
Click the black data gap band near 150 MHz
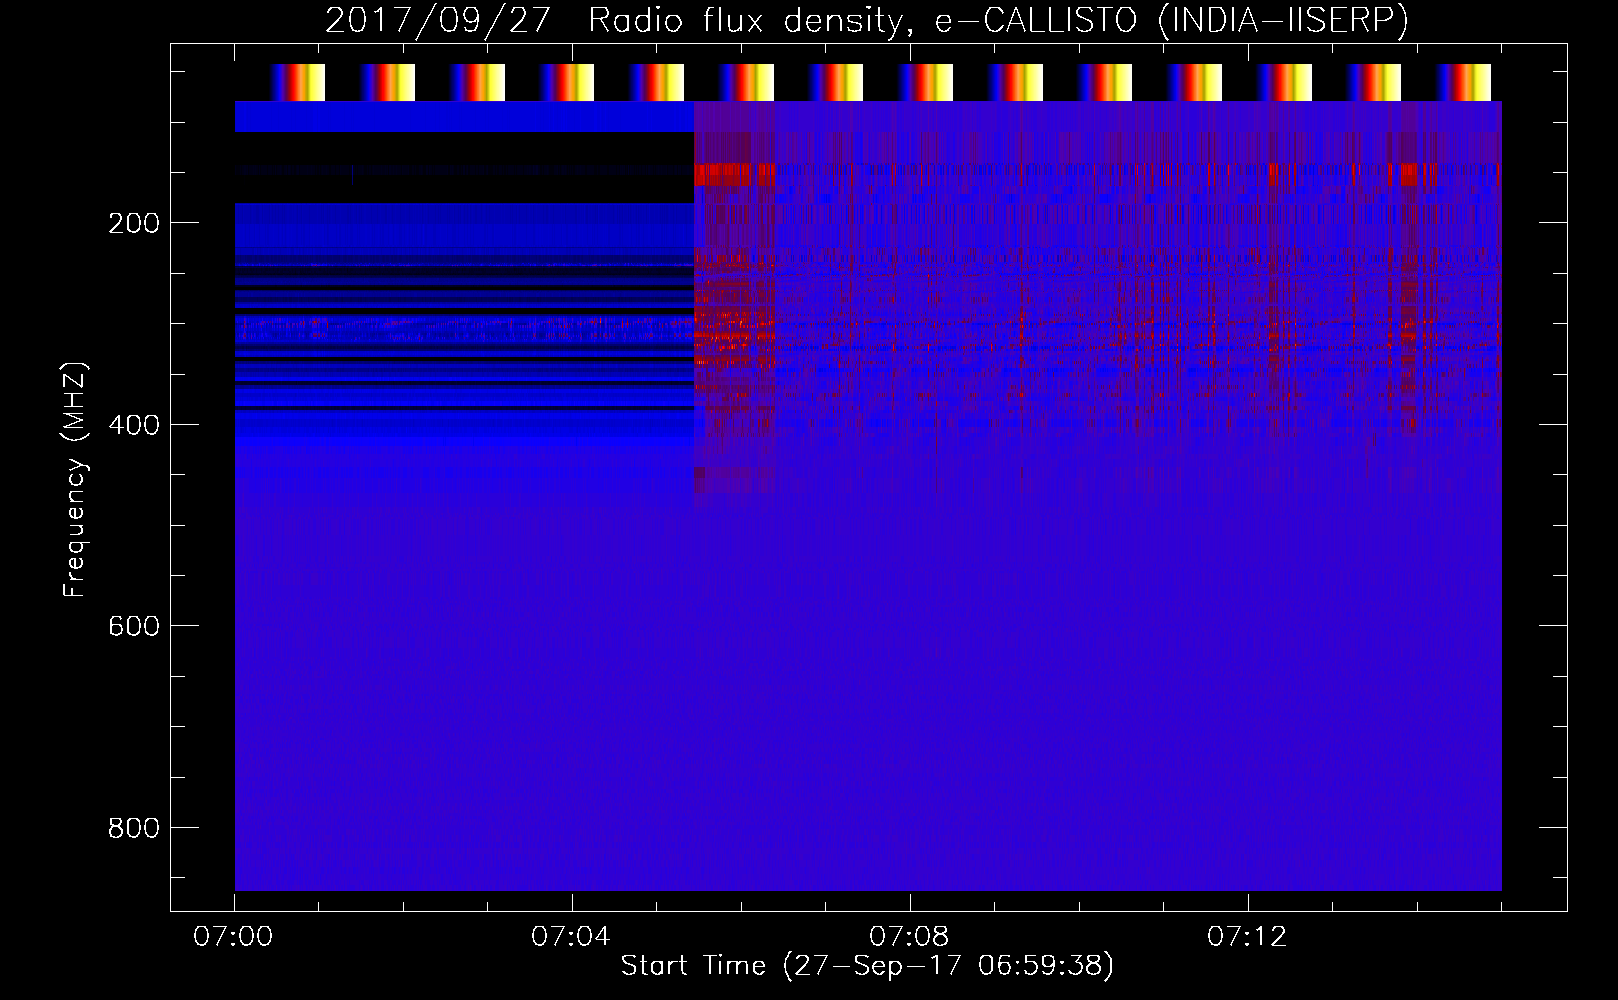tap(464, 168)
